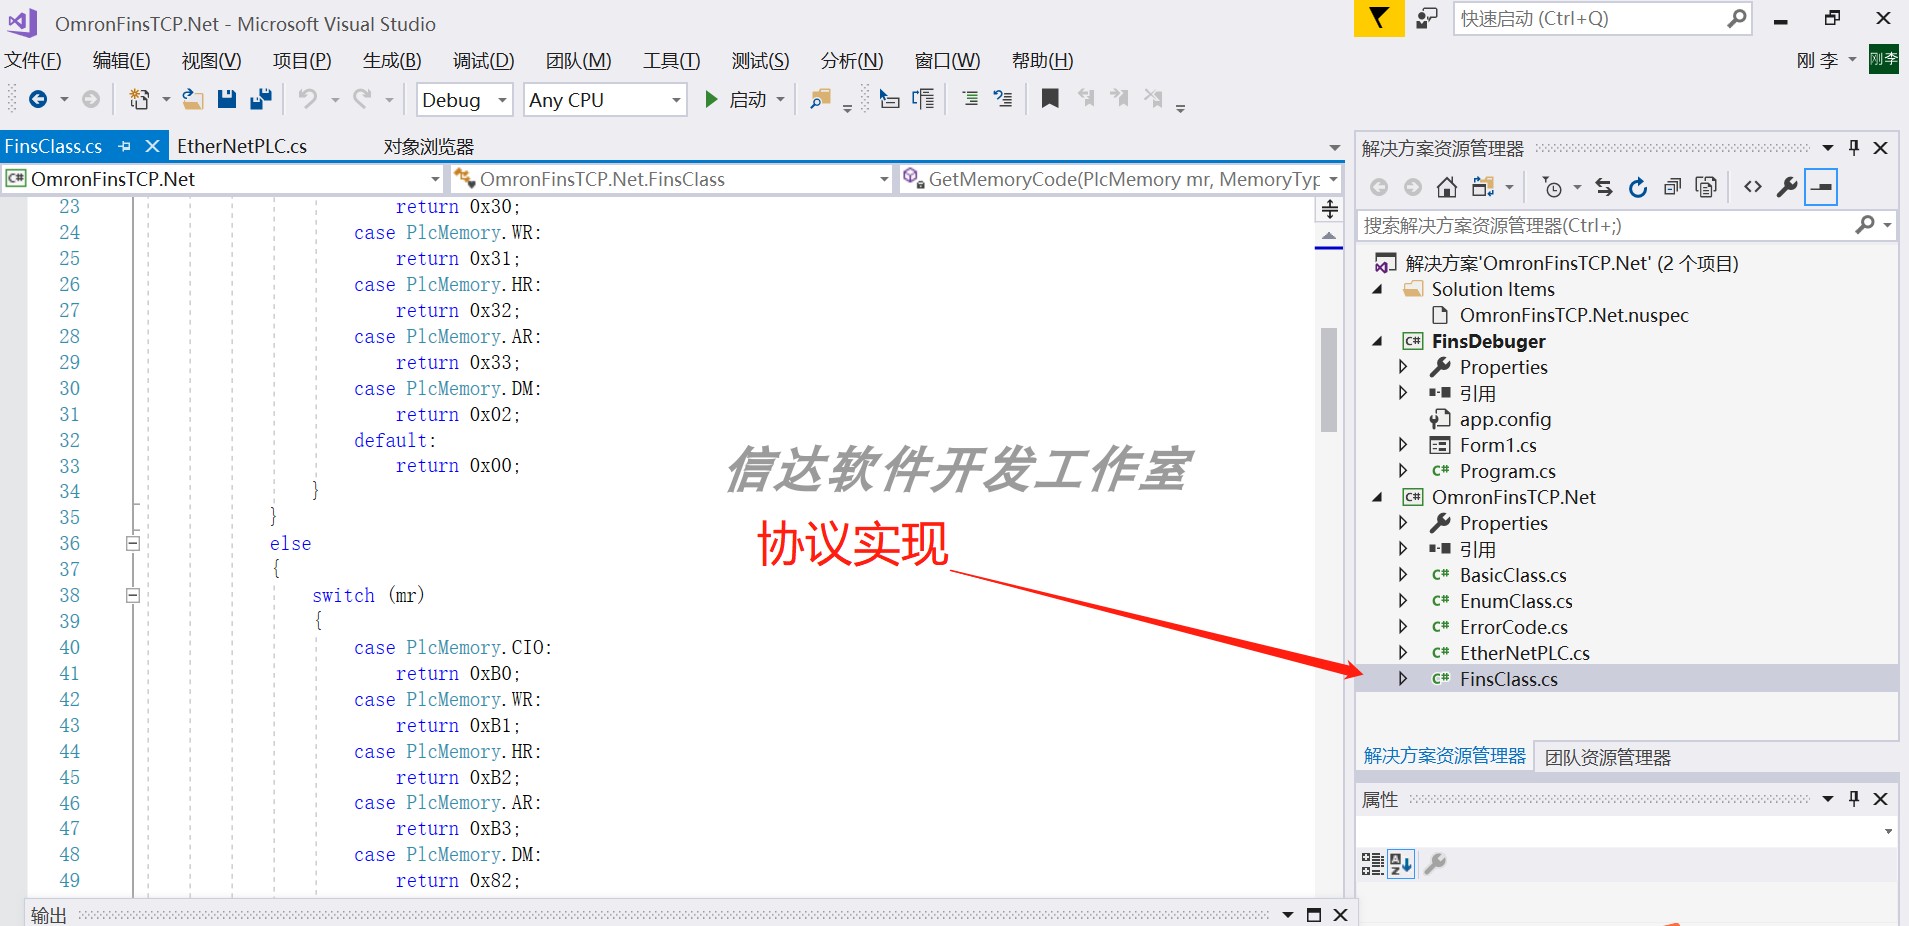Image resolution: width=1909 pixels, height=926 pixels.
Task: Collapse the else block at line 36
Action: click(133, 544)
